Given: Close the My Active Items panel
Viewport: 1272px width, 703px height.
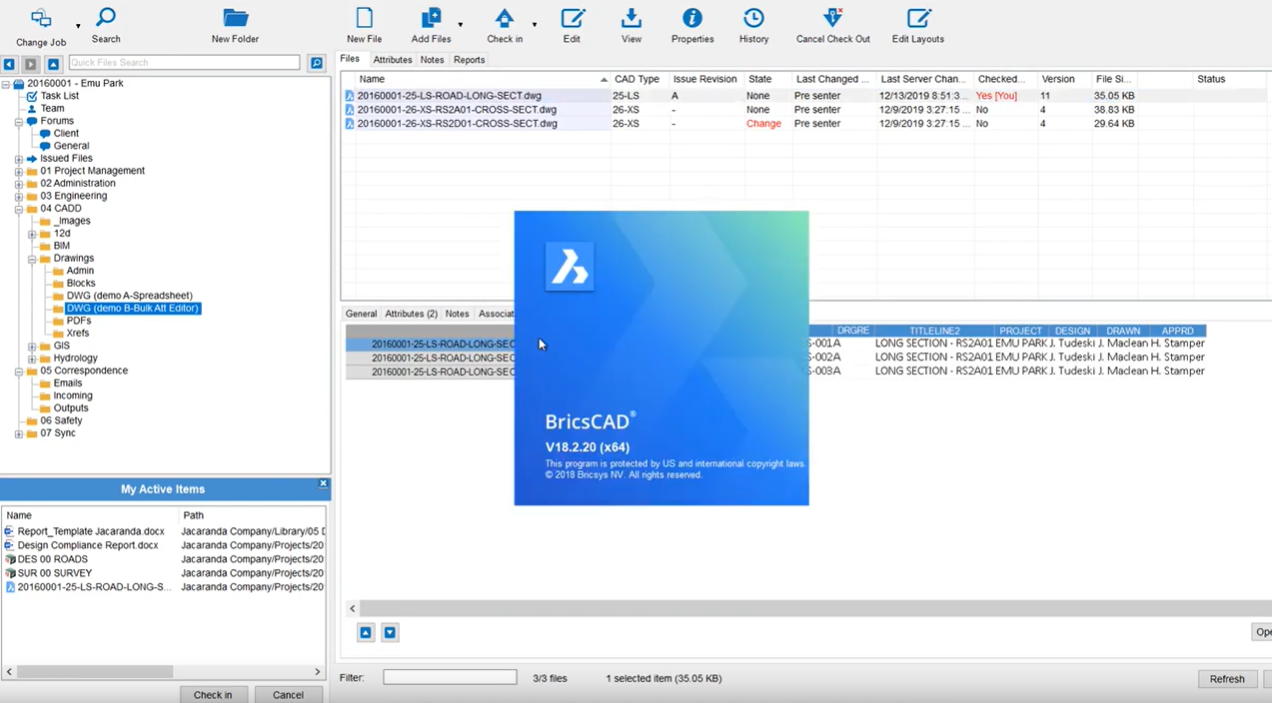Looking at the screenshot, I should point(323,483).
